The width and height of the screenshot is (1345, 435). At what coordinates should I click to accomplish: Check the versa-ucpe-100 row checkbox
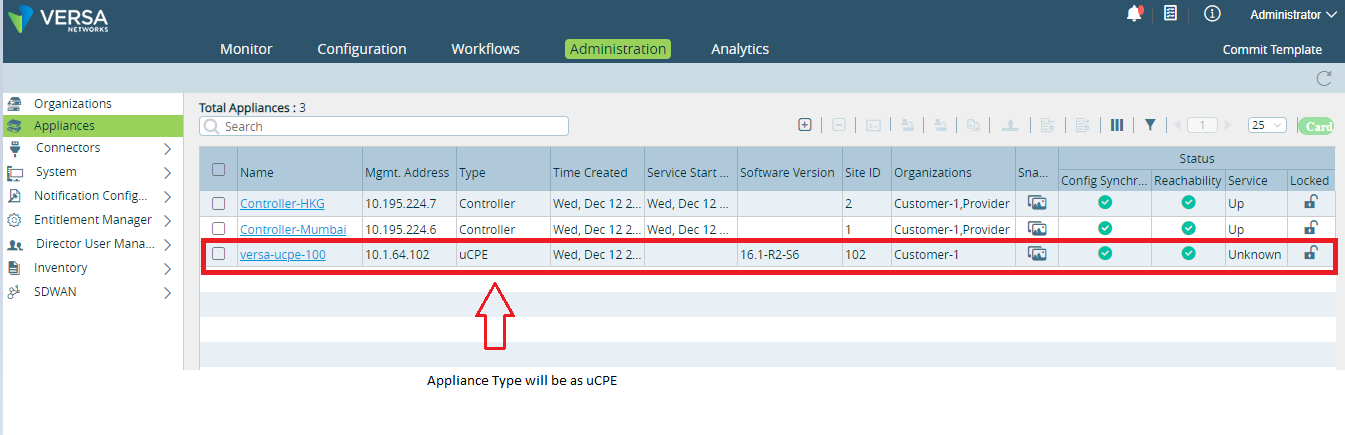coord(218,254)
